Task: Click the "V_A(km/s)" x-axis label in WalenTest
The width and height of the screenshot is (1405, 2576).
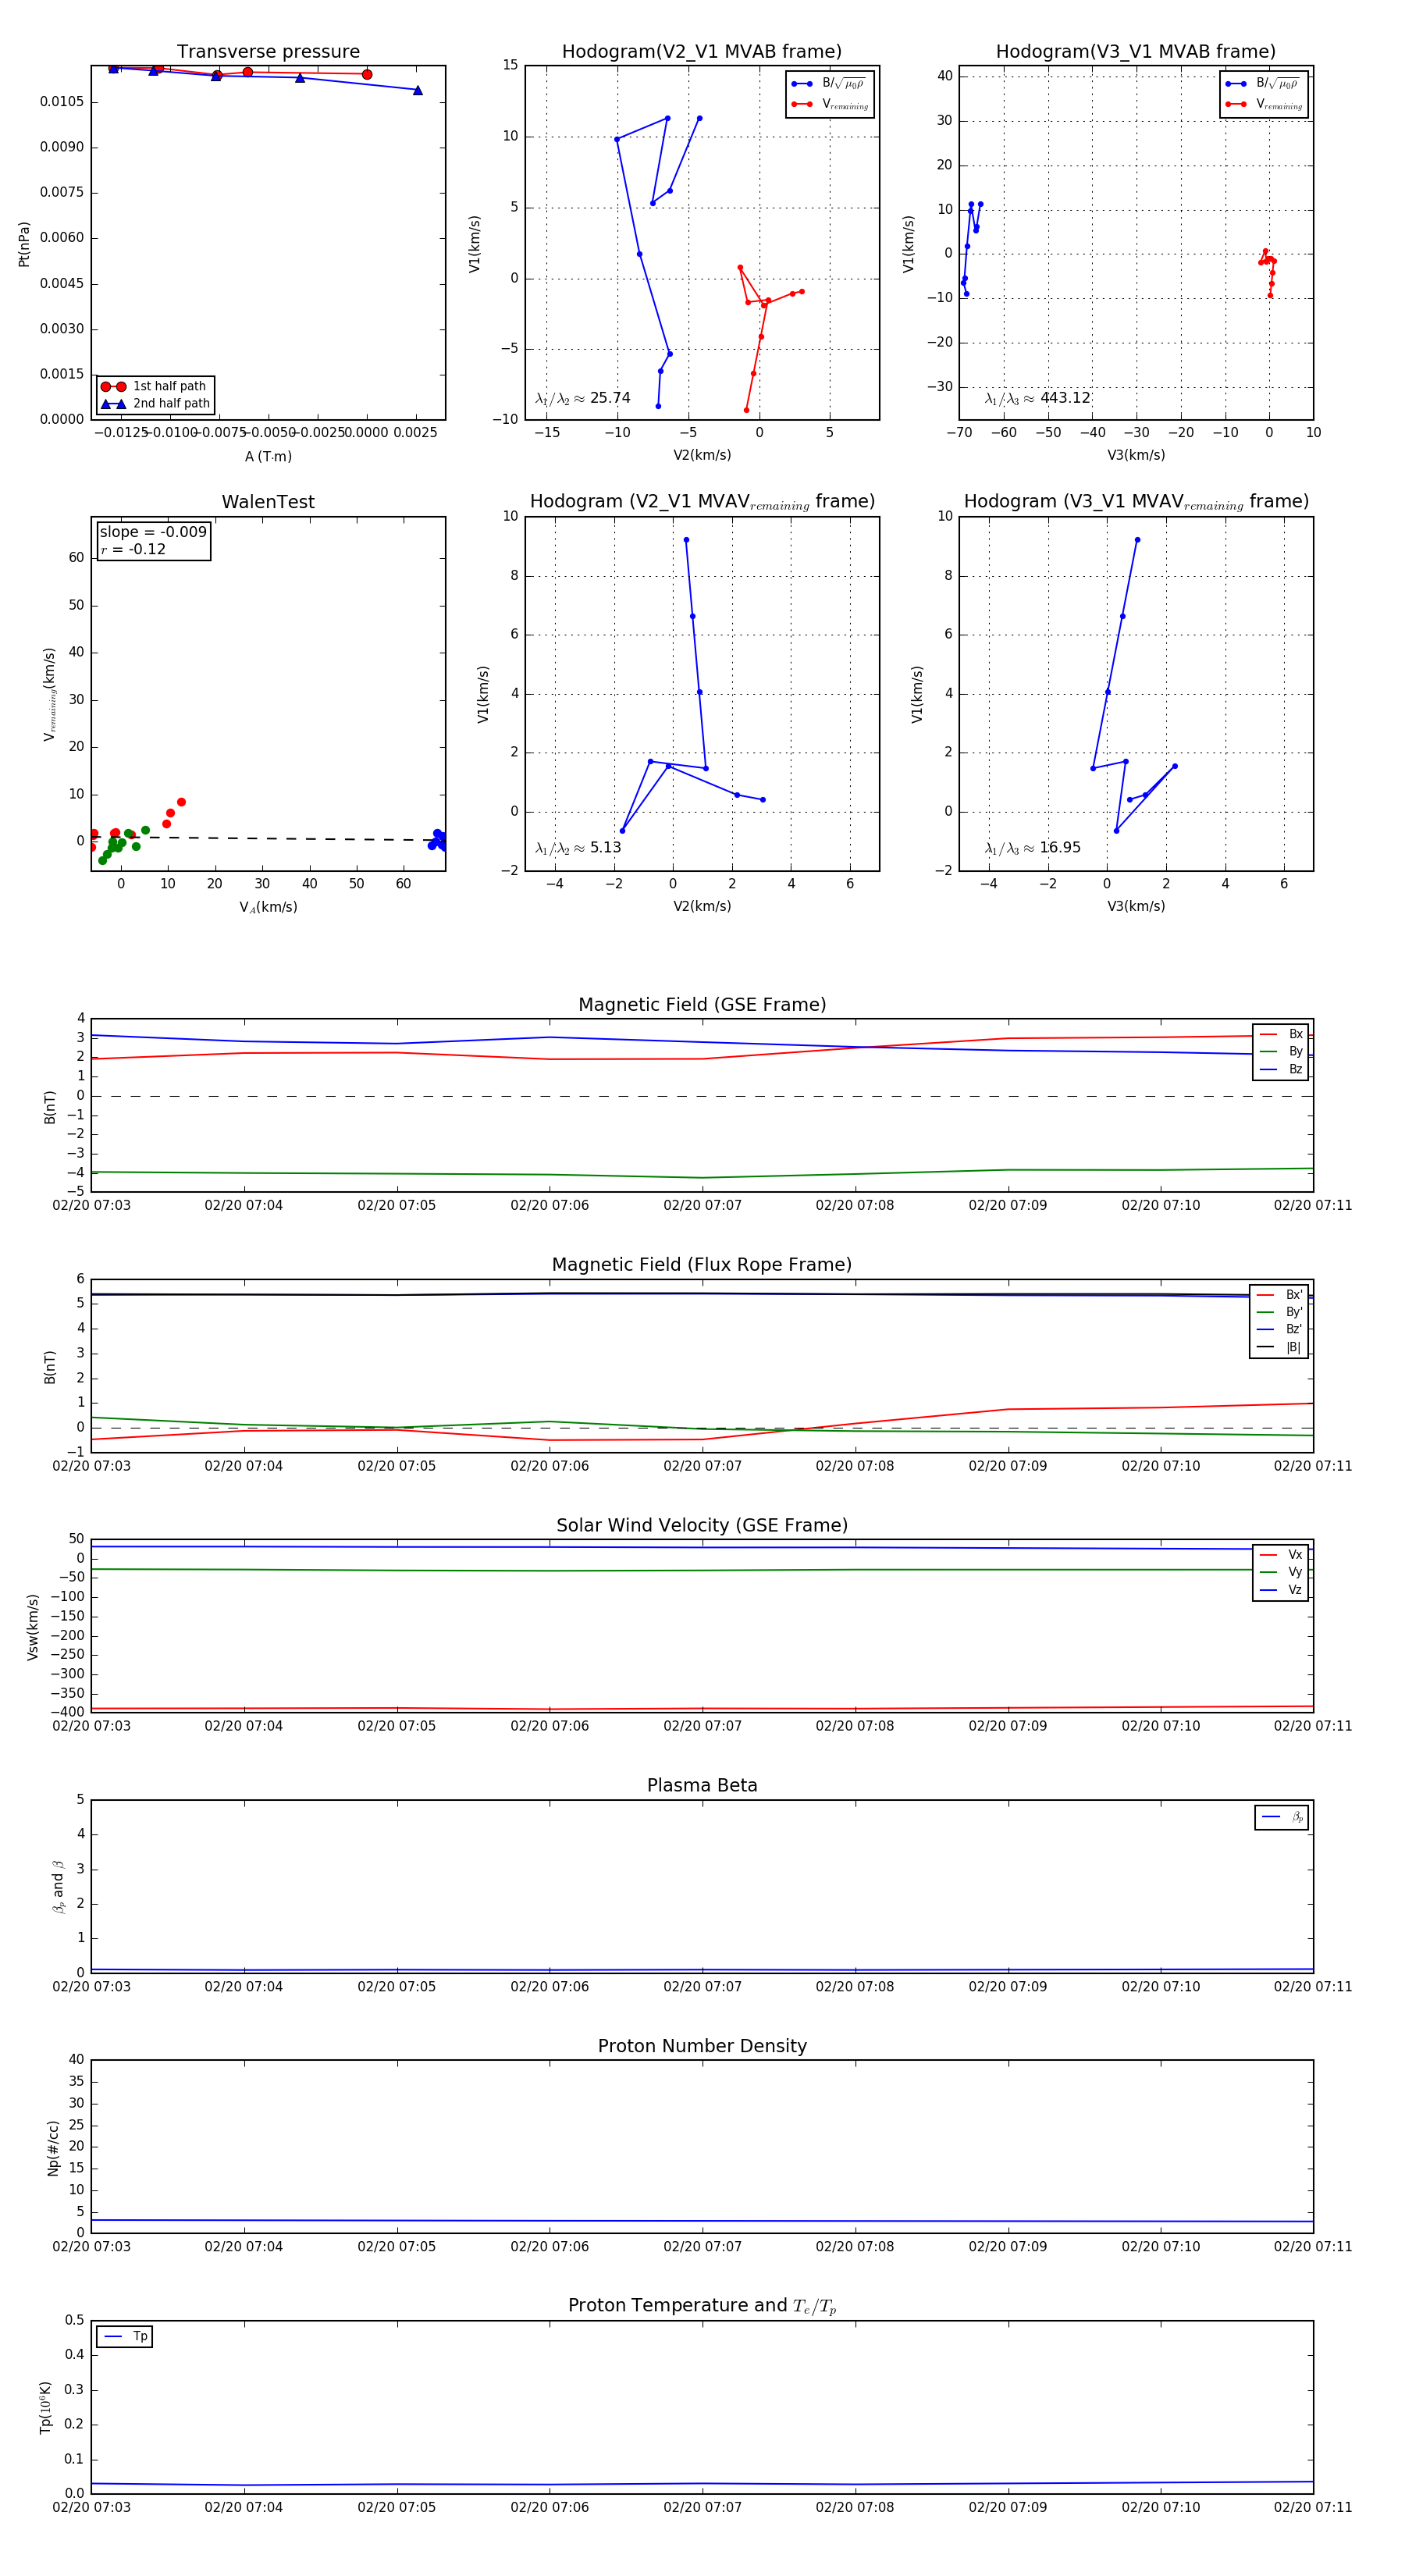Action: (268, 907)
